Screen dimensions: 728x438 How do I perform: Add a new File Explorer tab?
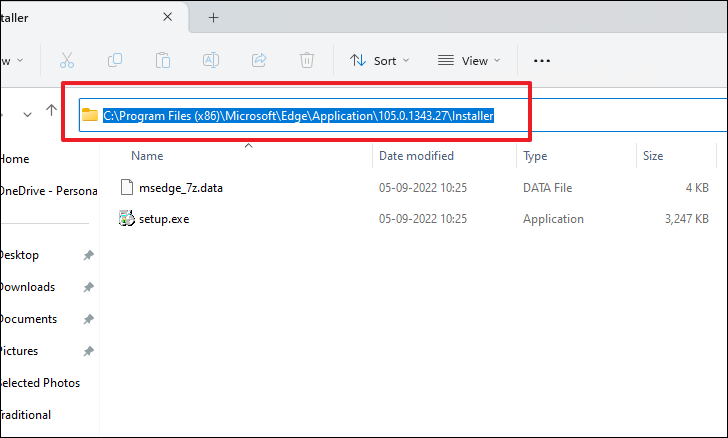213,18
